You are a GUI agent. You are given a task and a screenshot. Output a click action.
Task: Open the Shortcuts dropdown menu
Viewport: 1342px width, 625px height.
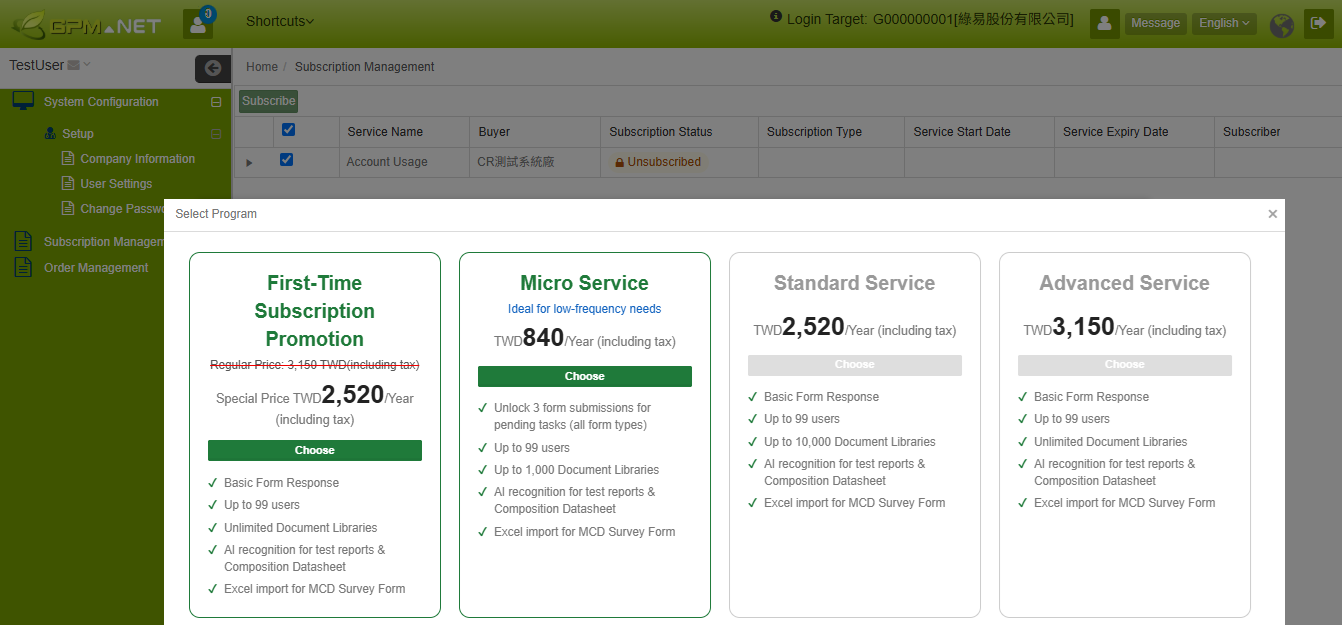(280, 21)
